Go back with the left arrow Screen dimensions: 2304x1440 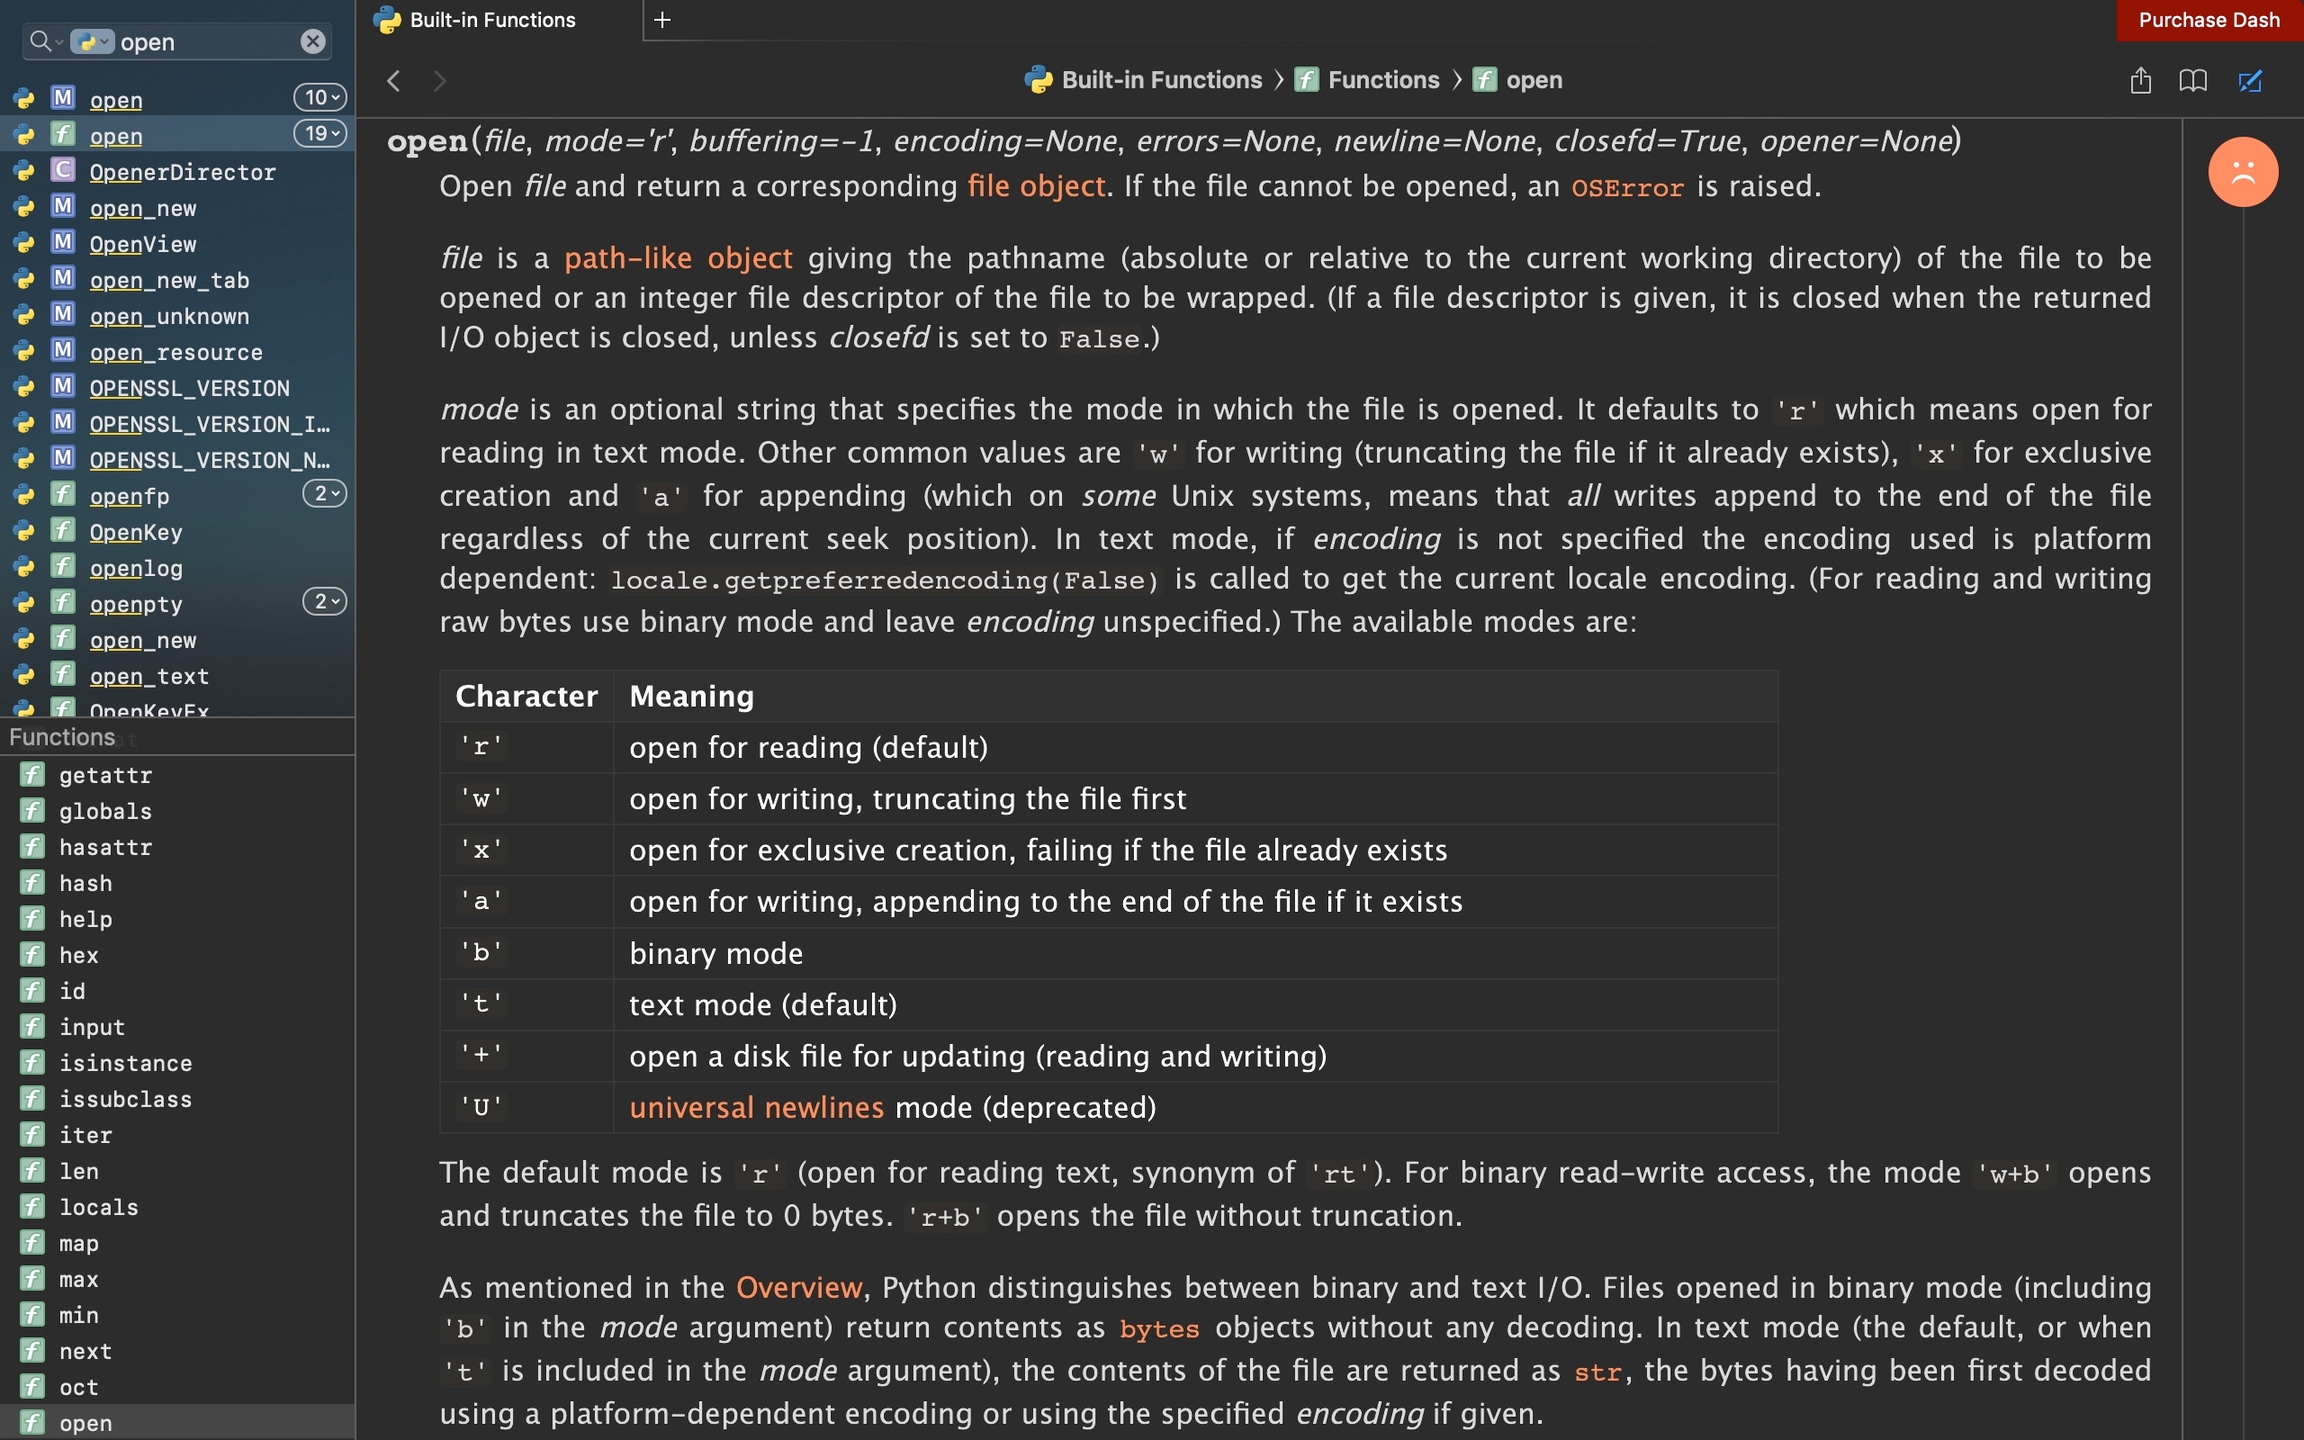(394, 80)
